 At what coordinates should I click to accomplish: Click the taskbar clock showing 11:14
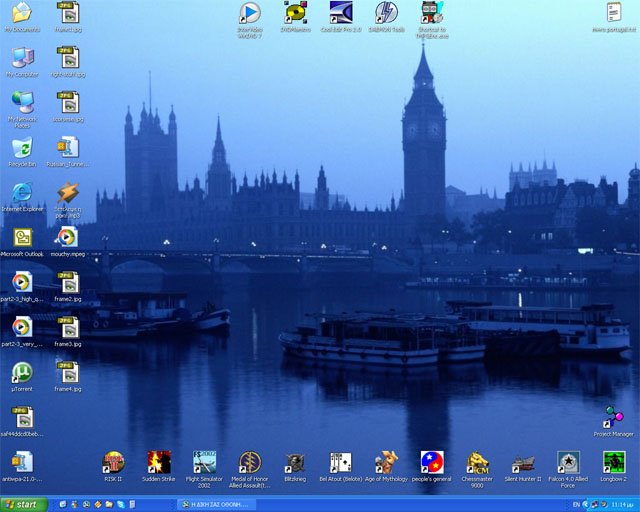click(622, 505)
